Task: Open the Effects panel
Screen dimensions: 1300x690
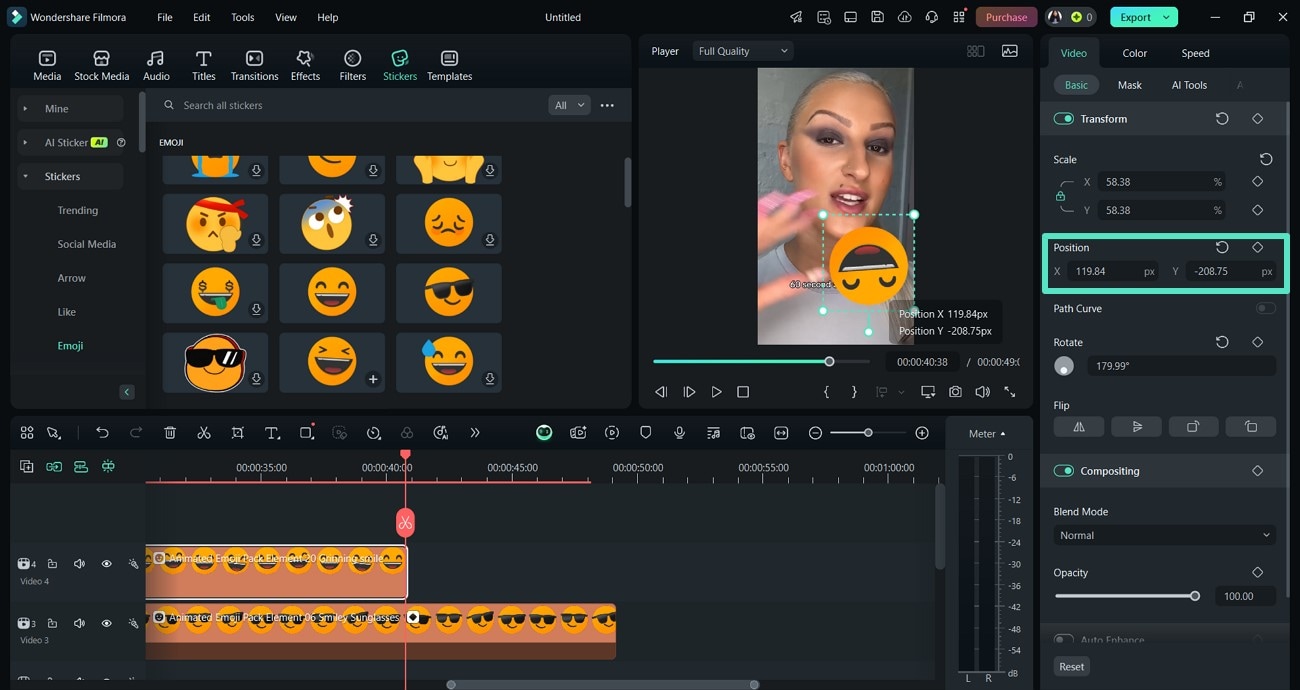Action: coord(305,65)
